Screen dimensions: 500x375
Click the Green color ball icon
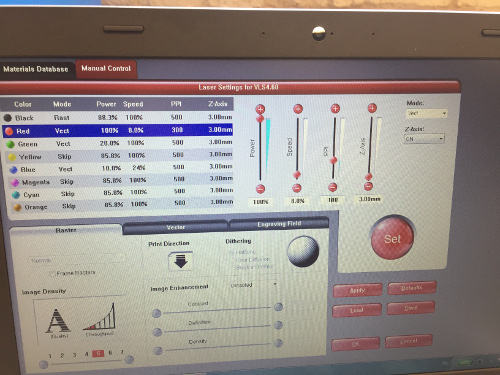(x=11, y=144)
